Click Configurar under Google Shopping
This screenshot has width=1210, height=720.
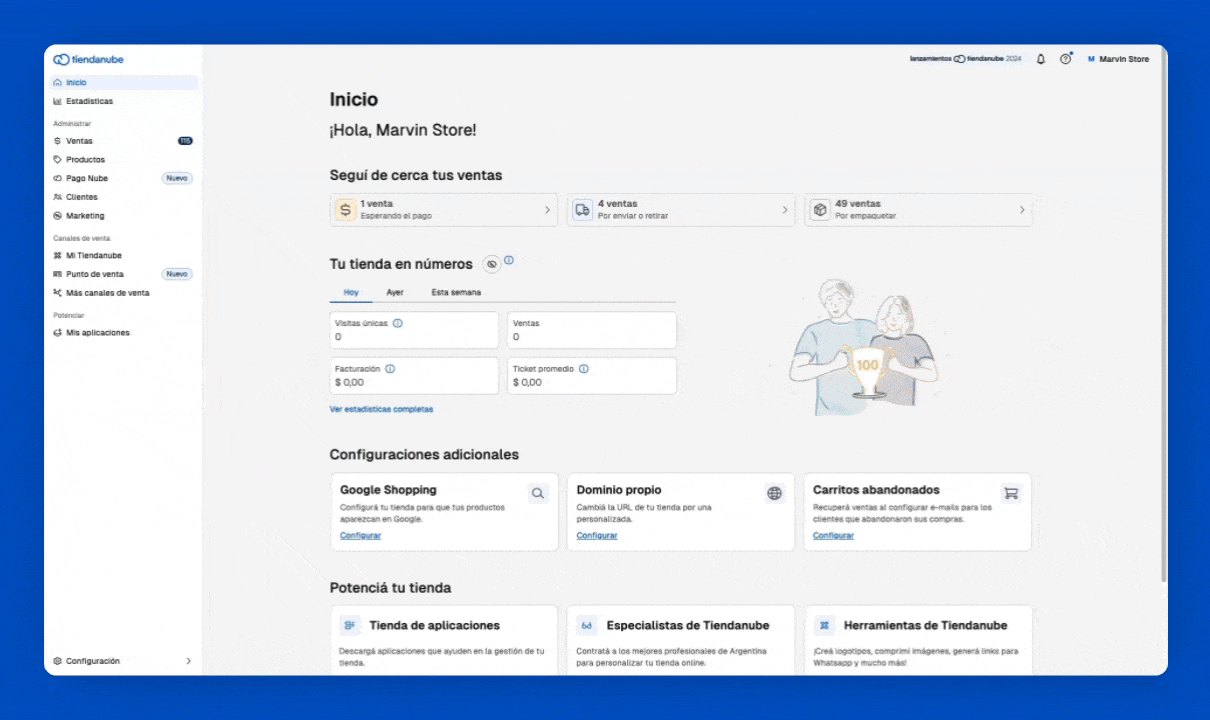pyautogui.click(x=360, y=535)
